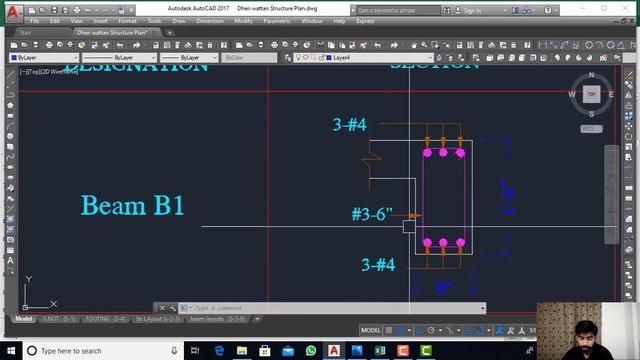Click Layer4 blue color swatch
The image size is (640, 360).
(329, 58)
